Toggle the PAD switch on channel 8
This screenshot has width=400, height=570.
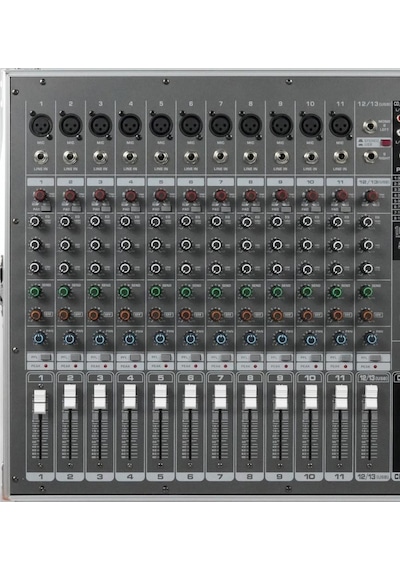tap(256, 208)
